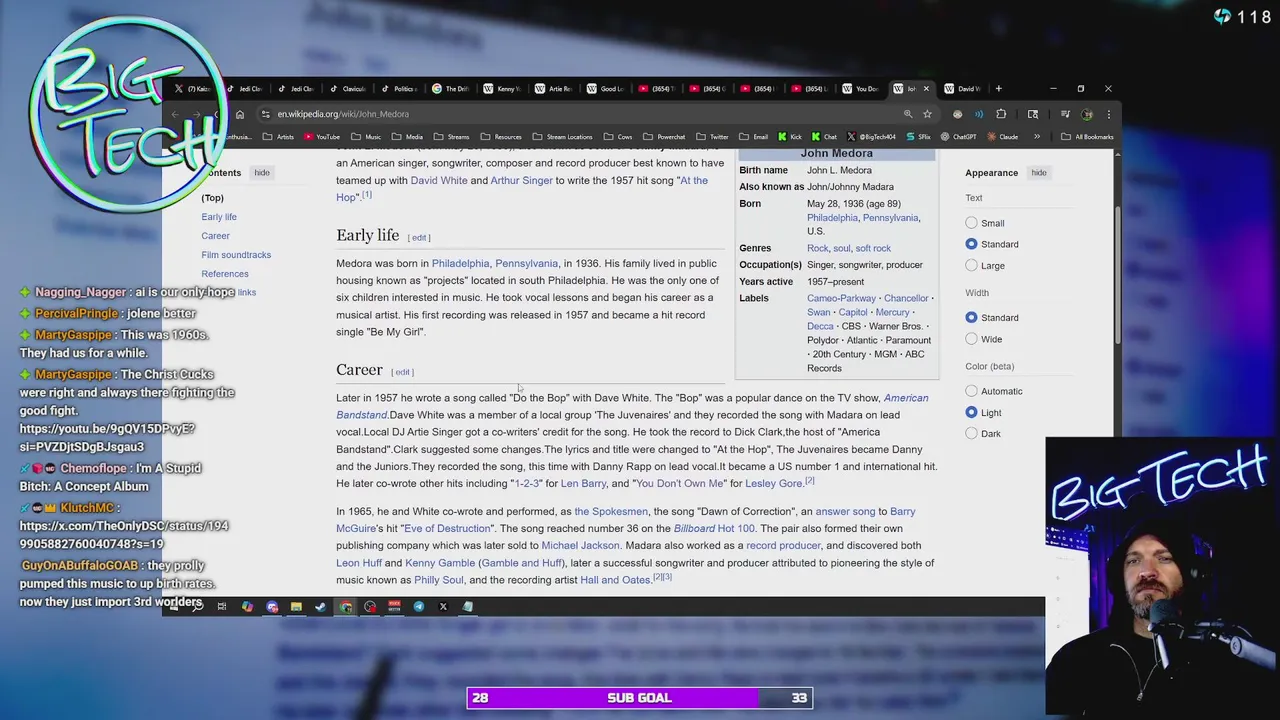Open the Resources bookmarks folder
The width and height of the screenshot is (1280, 720).
point(501,137)
